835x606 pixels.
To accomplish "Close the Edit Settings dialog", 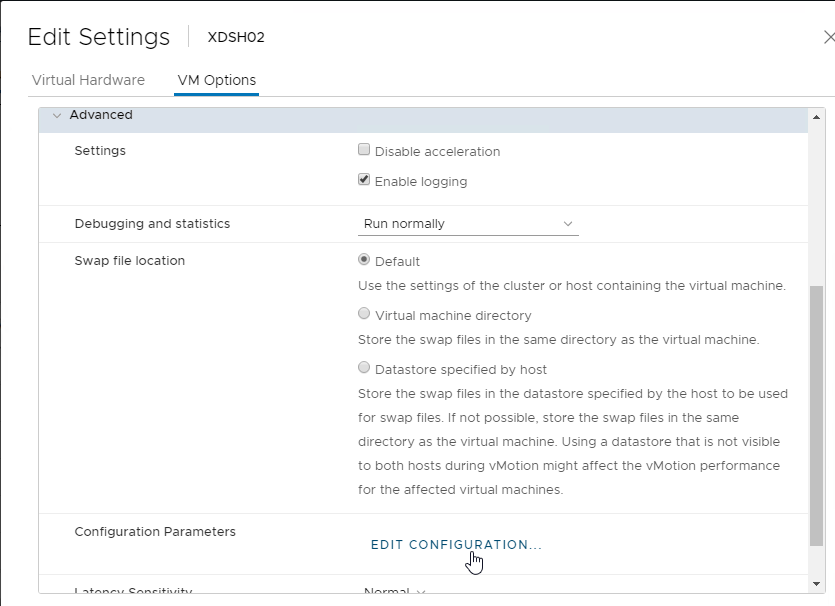I will [x=829, y=37].
